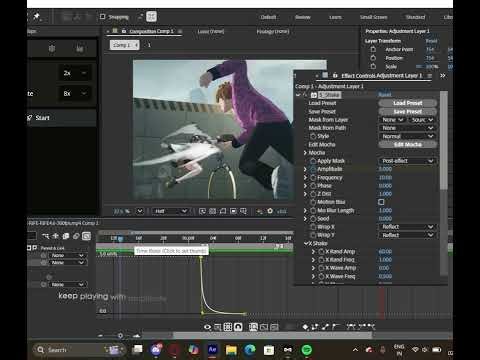Image resolution: width=480 pixels, height=360 pixels.
Task: Expand the Mocha property group
Action: click(305, 153)
